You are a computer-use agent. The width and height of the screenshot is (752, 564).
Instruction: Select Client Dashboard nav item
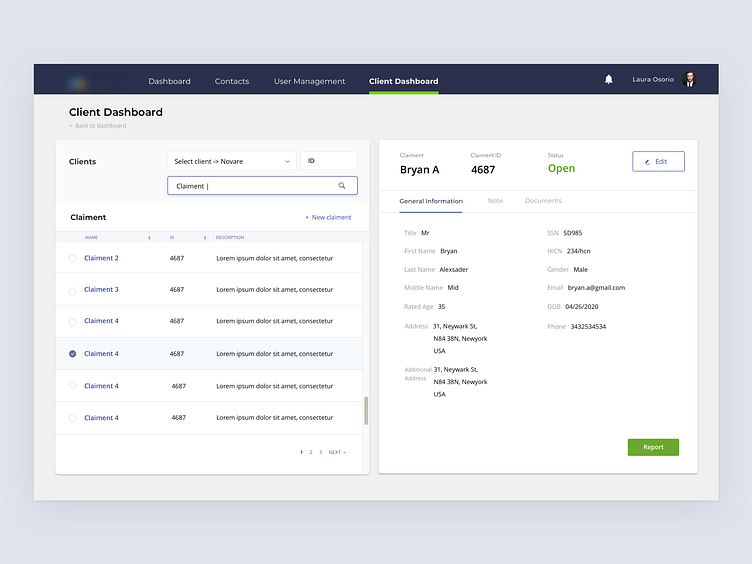pos(403,81)
